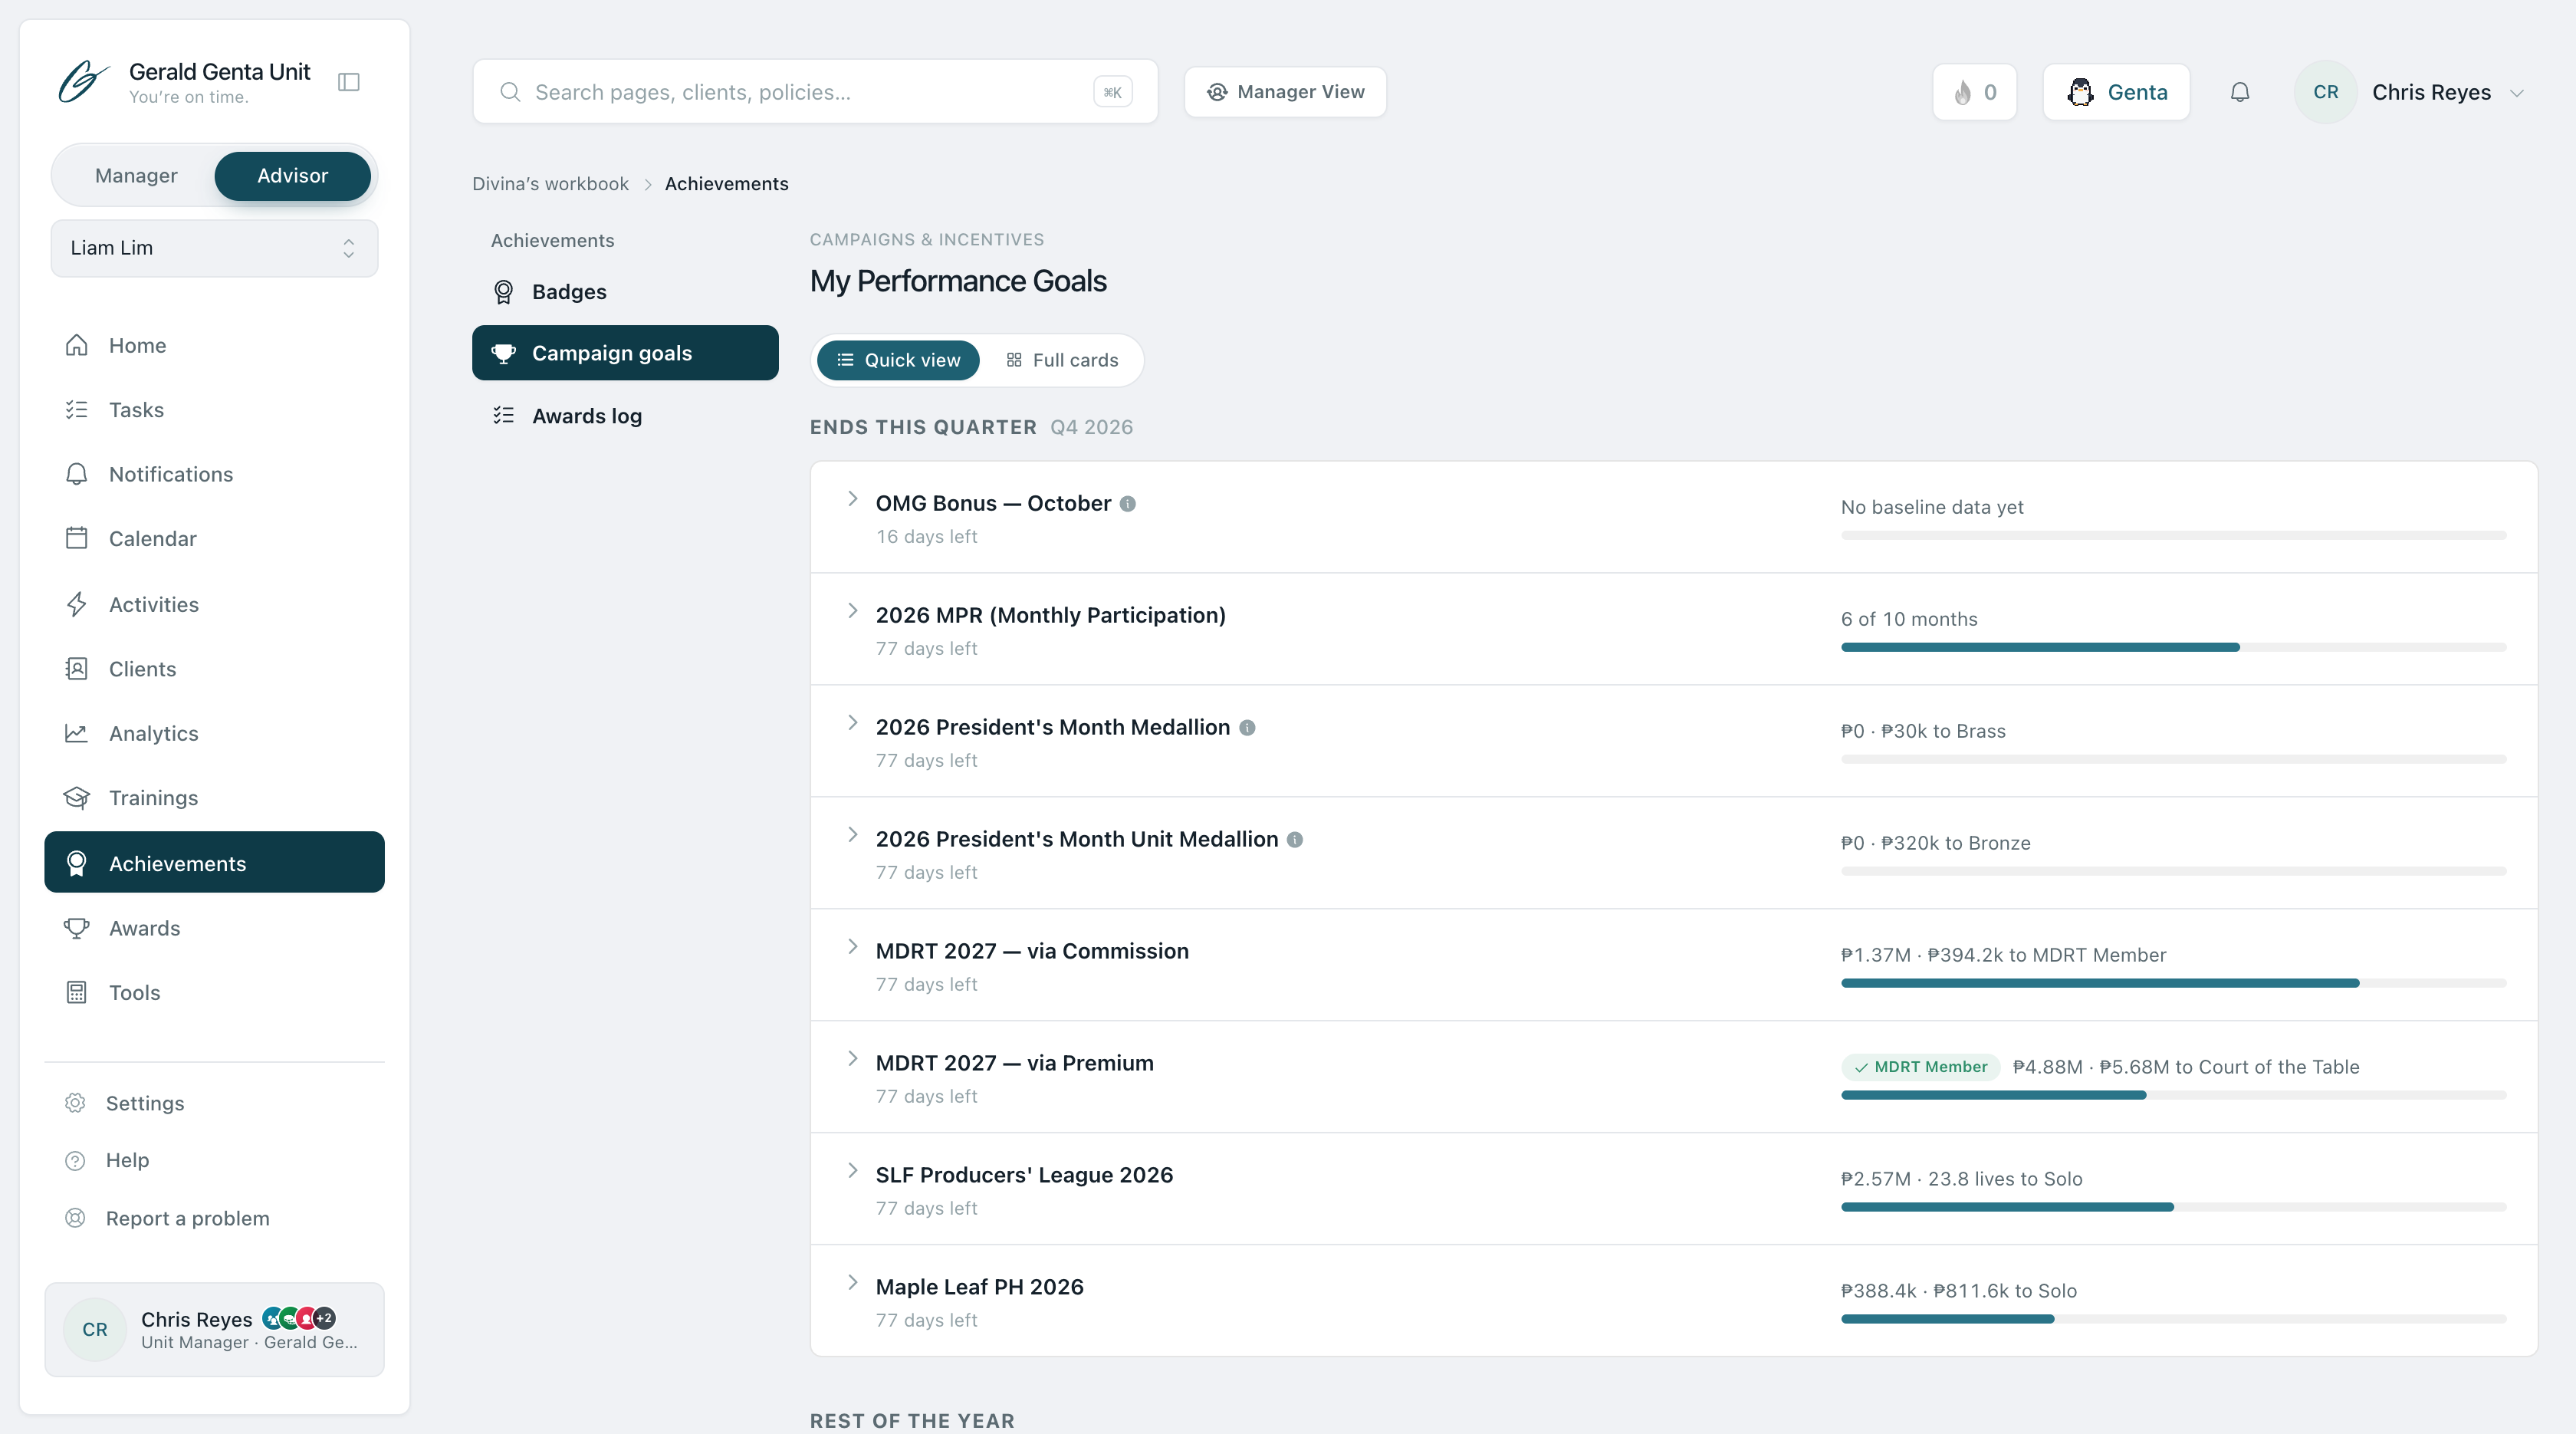Switch to Full cards view
2576x1434 pixels.
click(x=1062, y=360)
